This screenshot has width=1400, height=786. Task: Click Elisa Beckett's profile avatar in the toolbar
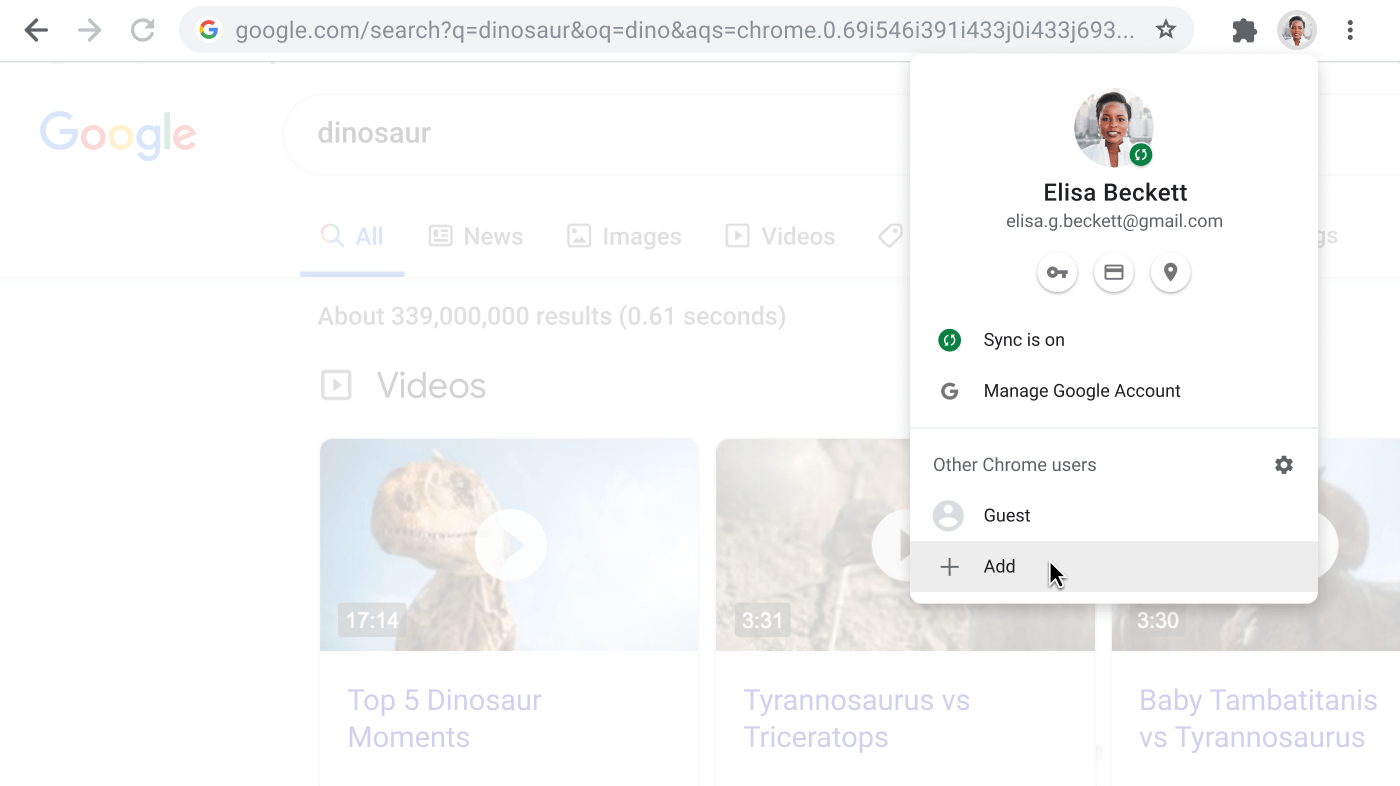1296,30
